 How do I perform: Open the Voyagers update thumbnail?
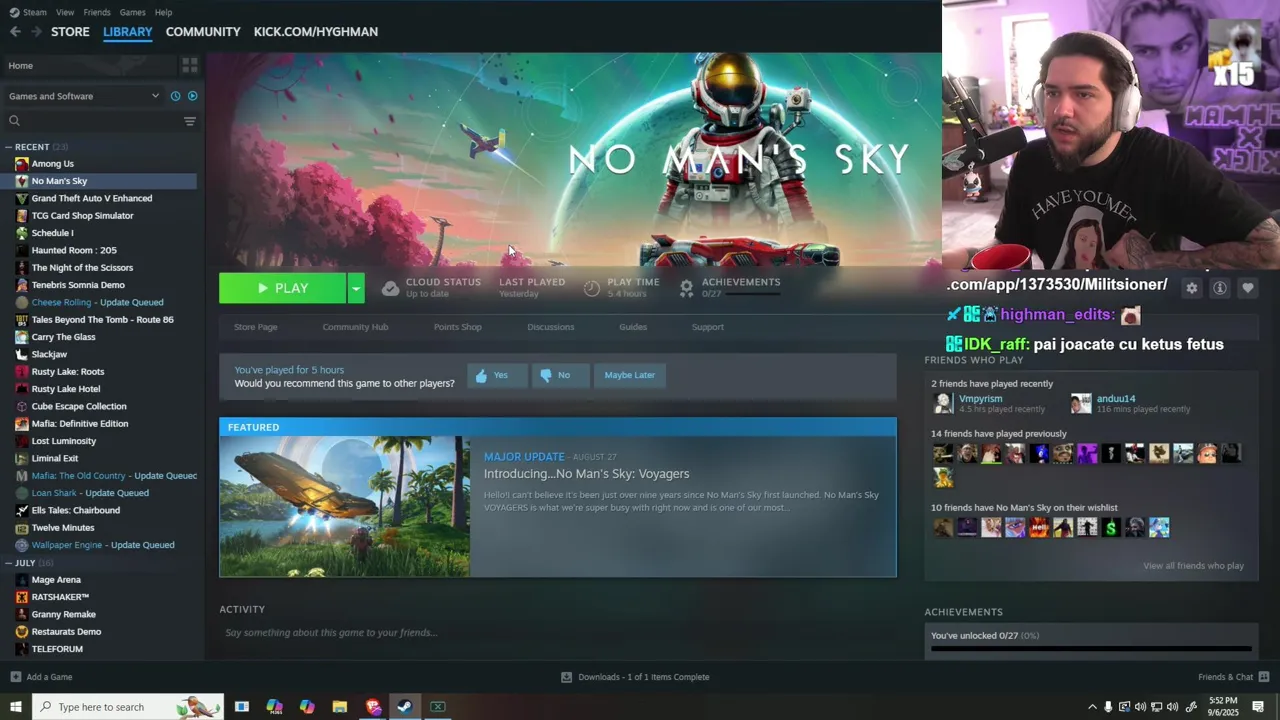pos(344,506)
